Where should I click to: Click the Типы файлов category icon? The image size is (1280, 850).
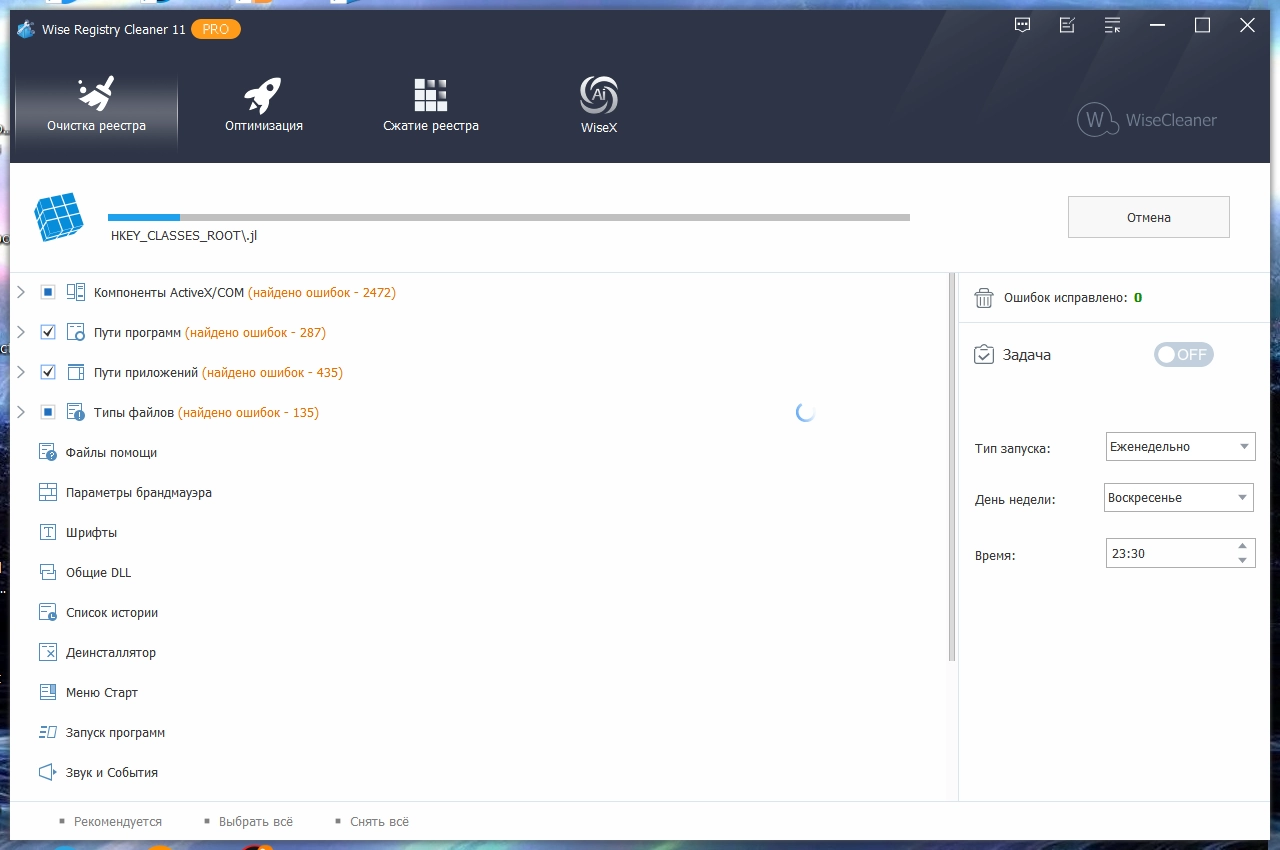tap(76, 413)
